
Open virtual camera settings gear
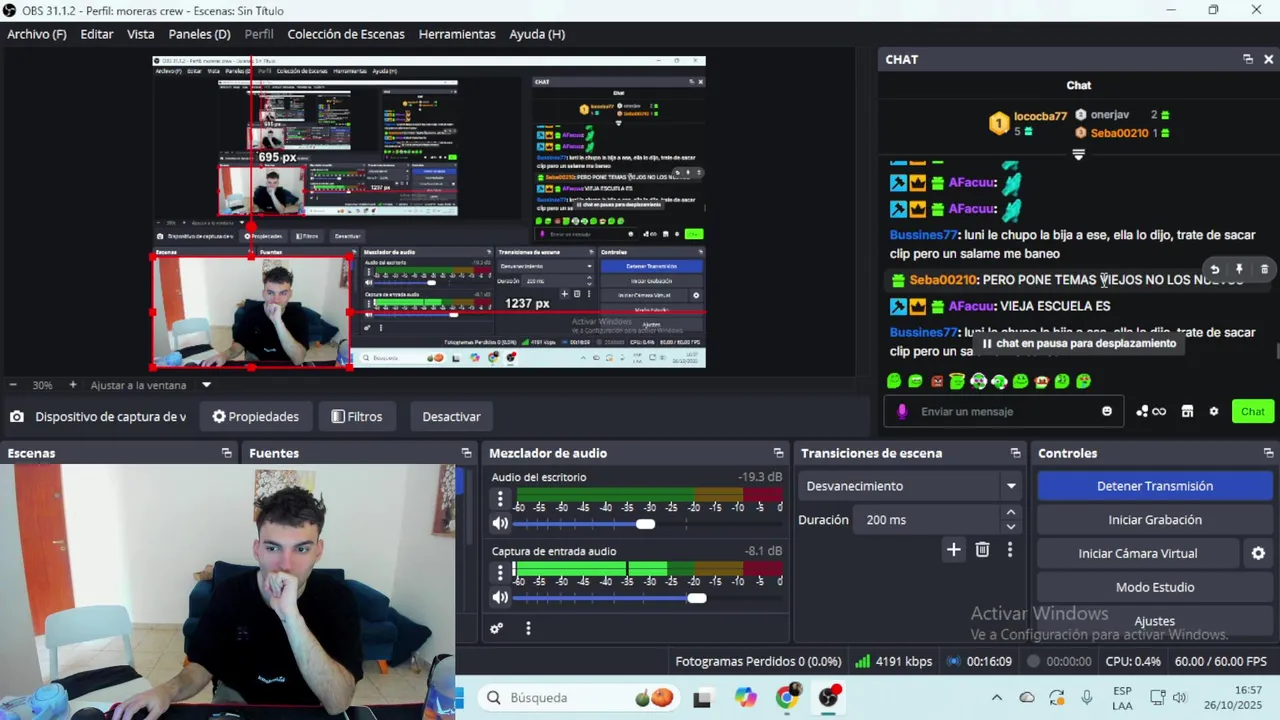point(1258,553)
